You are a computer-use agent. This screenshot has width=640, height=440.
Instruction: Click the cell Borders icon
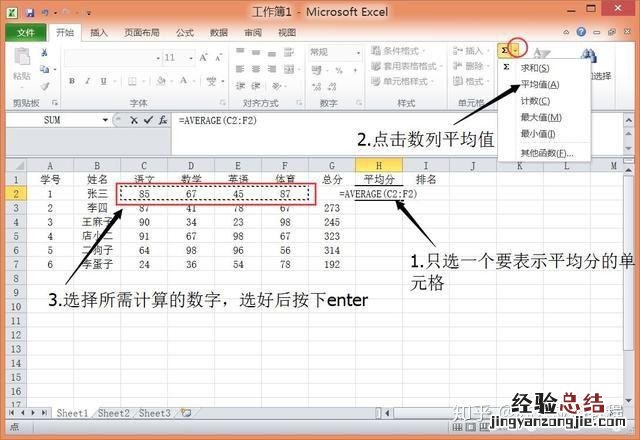[132, 81]
